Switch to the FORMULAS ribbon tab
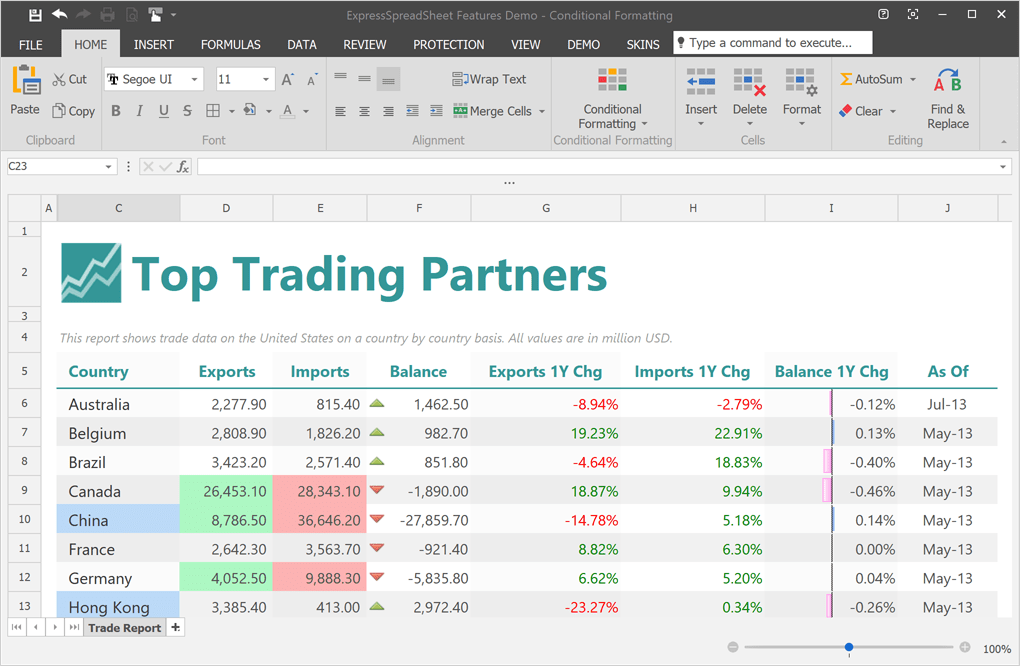 (x=230, y=44)
